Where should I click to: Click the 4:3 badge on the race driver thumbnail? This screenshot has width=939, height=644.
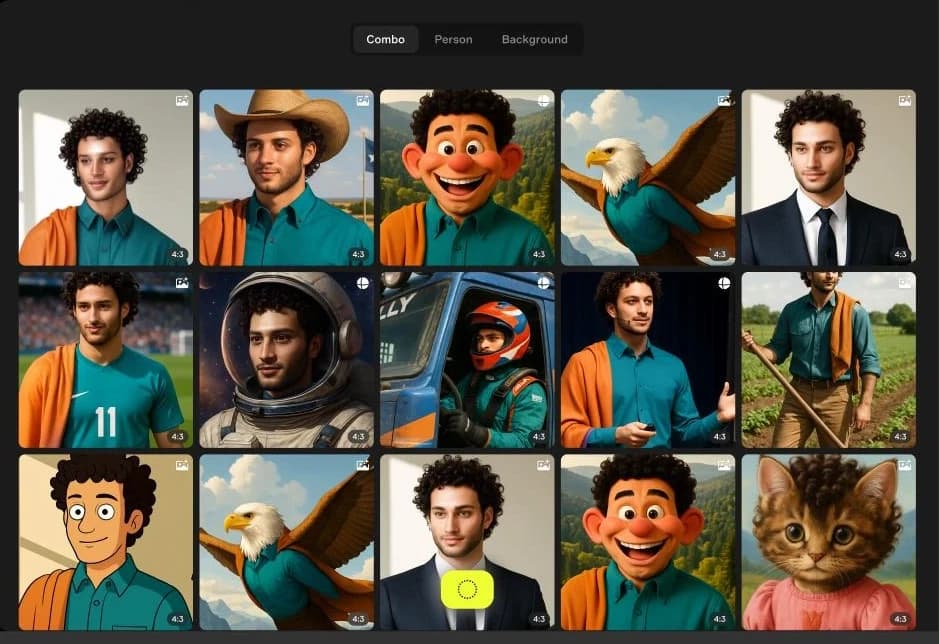539,437
